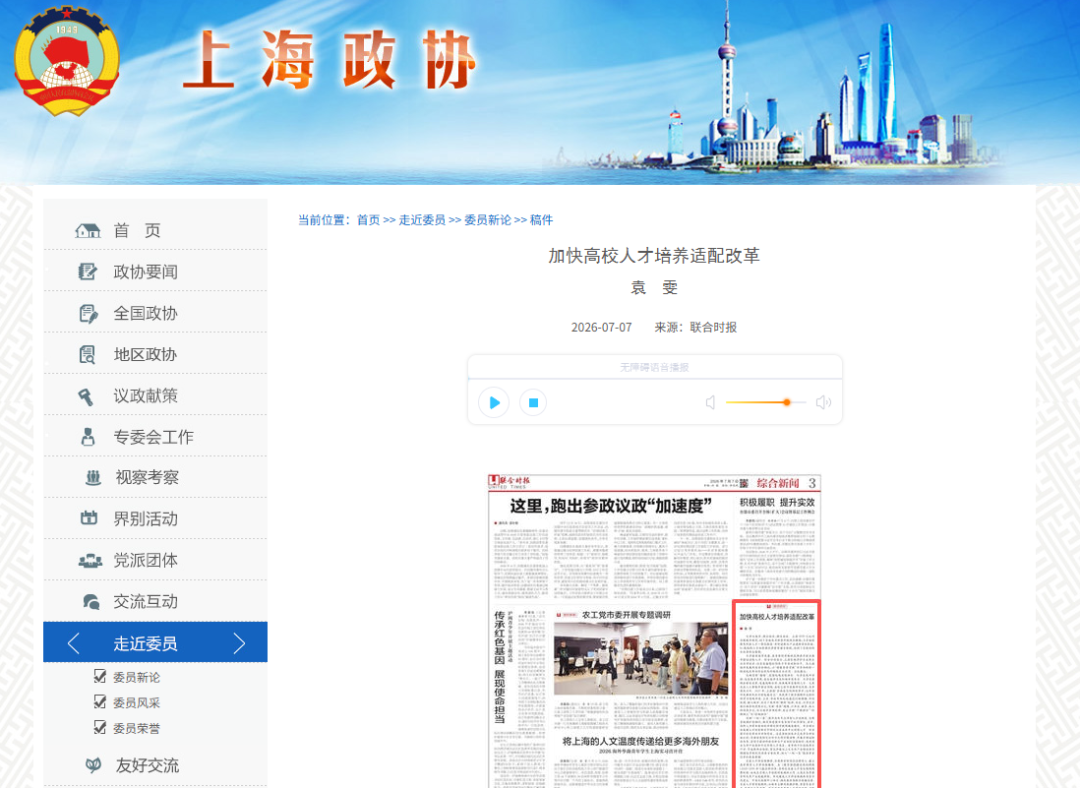The width and height of the screenshot is (1080, 788).
Task: Open the newspaper page image
Action: 654,630
